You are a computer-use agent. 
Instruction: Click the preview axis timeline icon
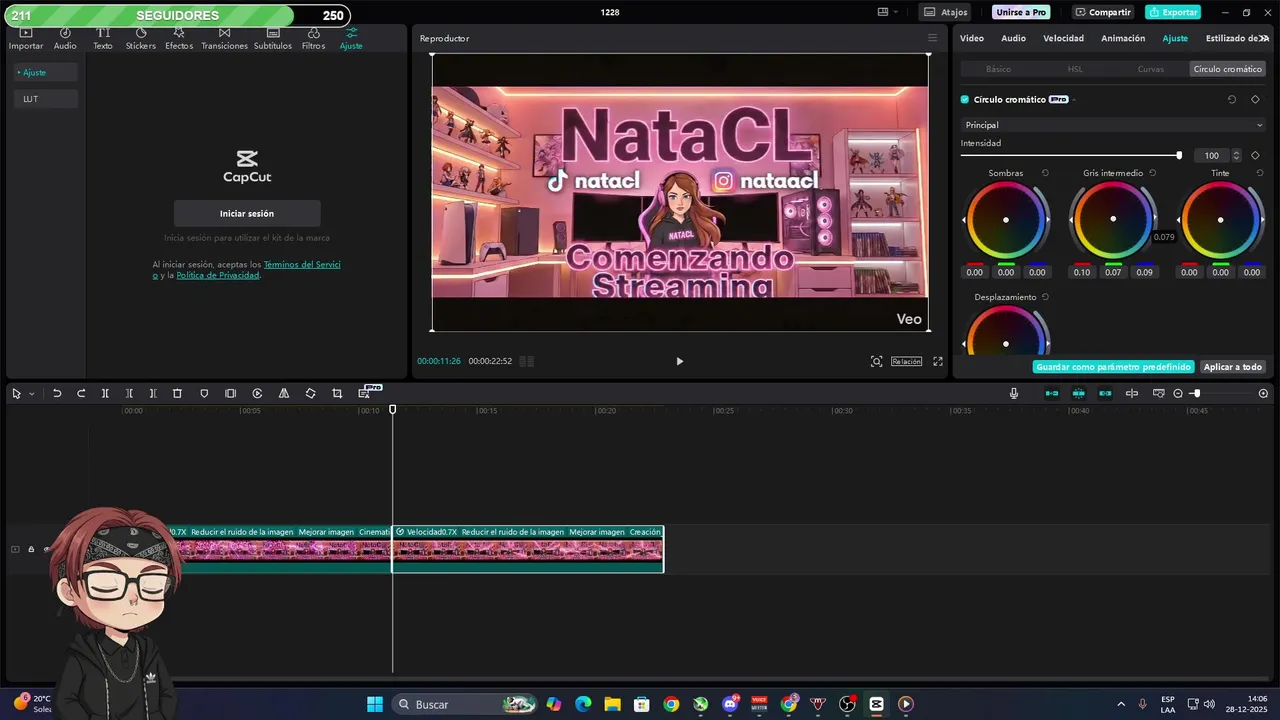(1132, 394)
